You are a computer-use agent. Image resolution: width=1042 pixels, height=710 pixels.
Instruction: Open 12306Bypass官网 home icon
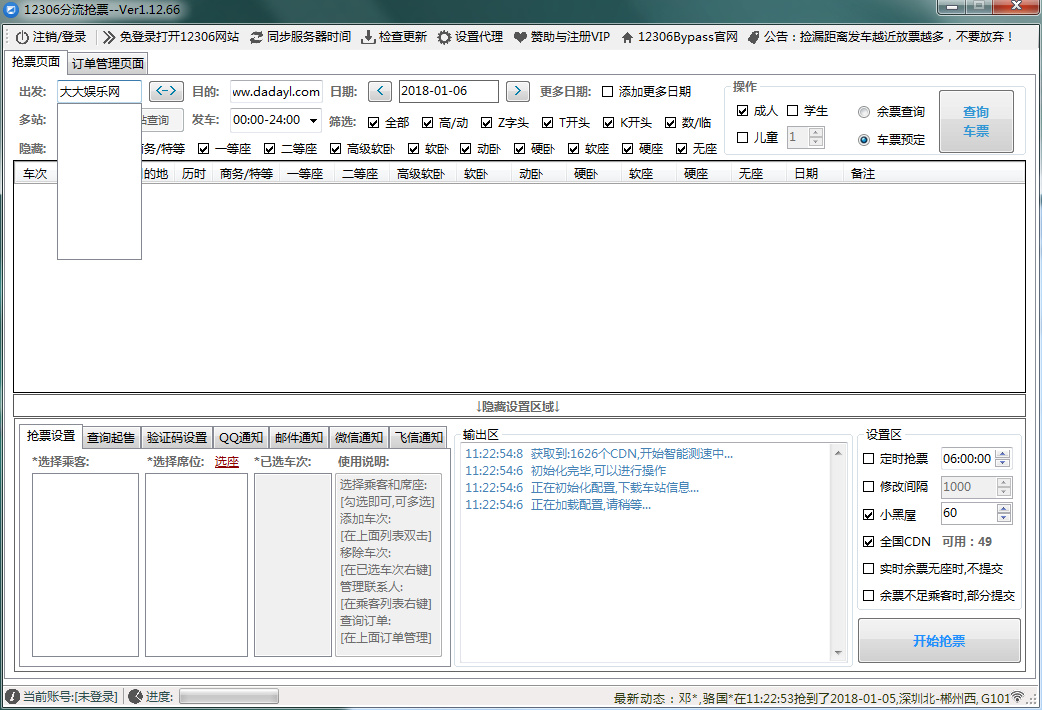tap(627, 37)
